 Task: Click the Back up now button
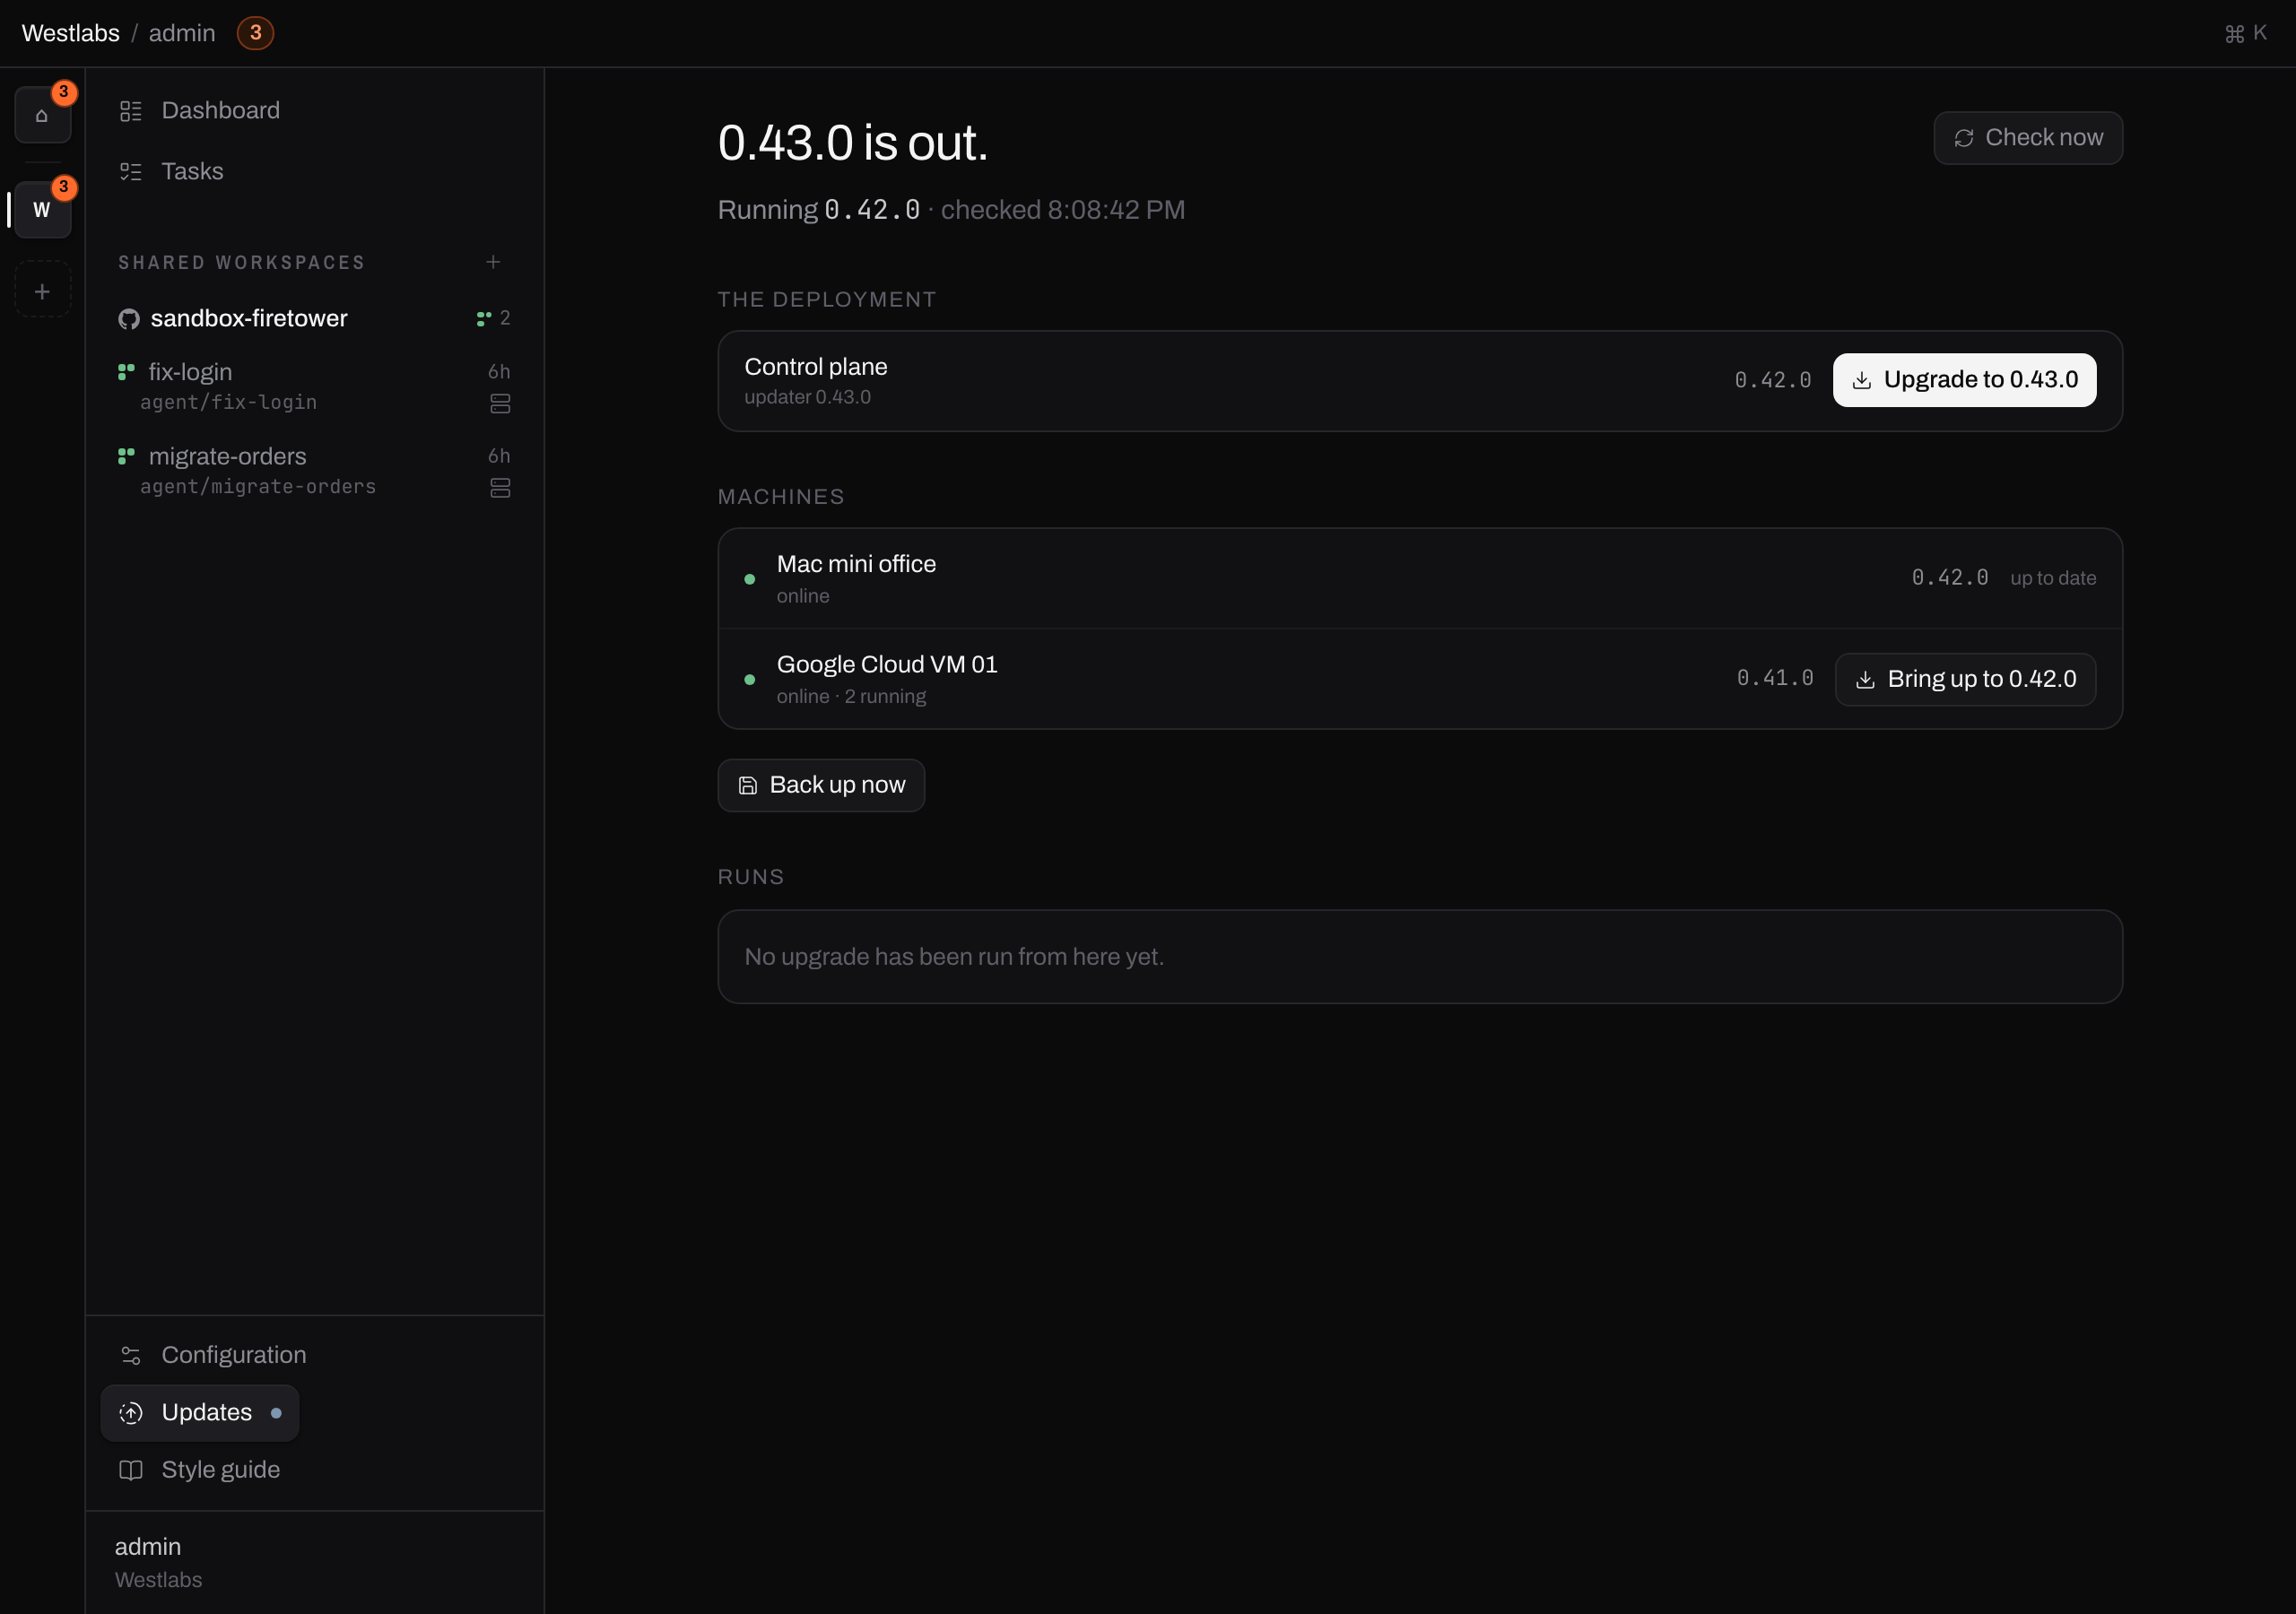click(x=821, y=786)
